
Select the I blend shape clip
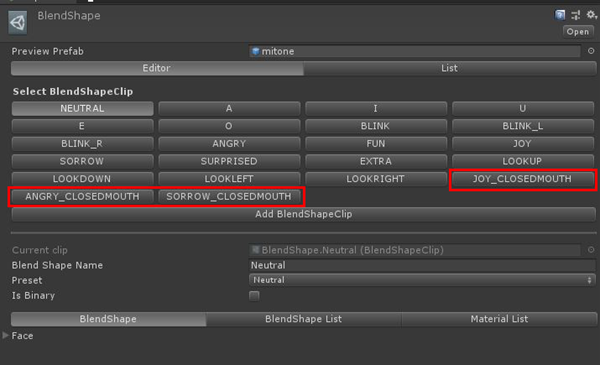coord(376,109)
